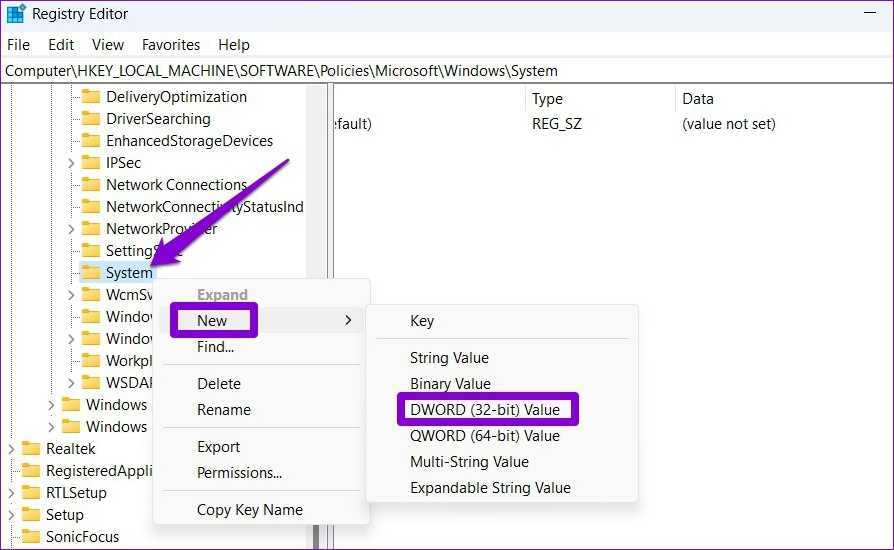
Task: Choose String Value from New submenu
Action: click(x=449, y=358)
